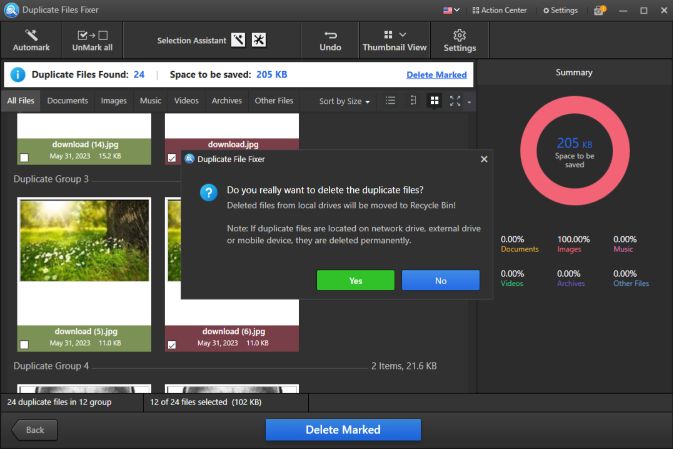The width and height of the screenshot is (673, 449).
Task: Open dropdown arrow next to expand icon
Action: tap(469, 102)
